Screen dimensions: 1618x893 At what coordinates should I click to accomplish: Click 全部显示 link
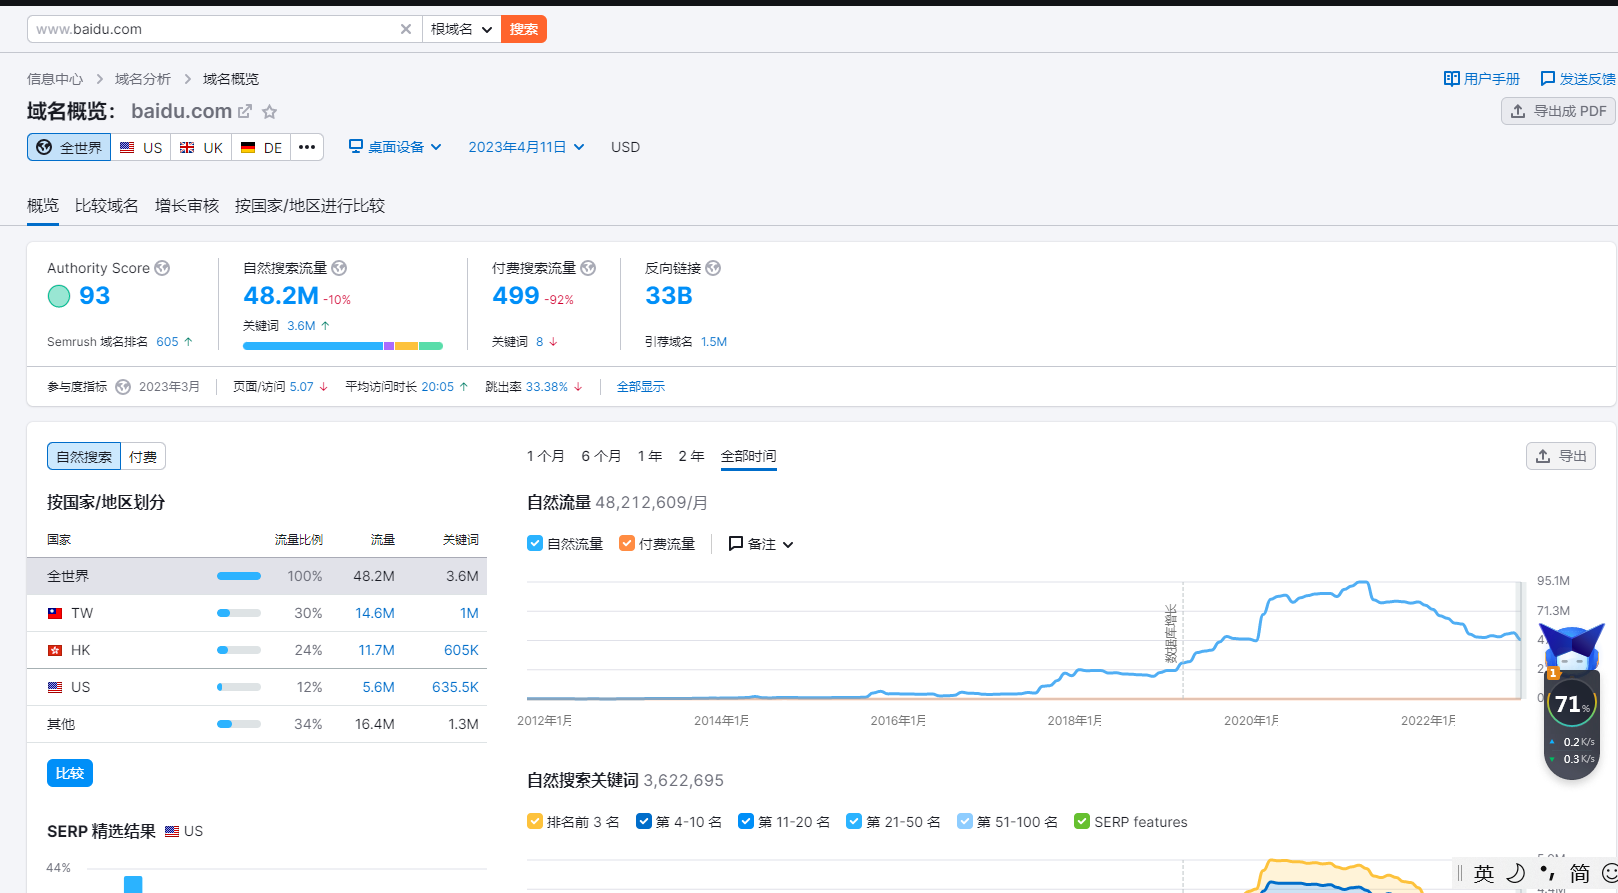641,387
